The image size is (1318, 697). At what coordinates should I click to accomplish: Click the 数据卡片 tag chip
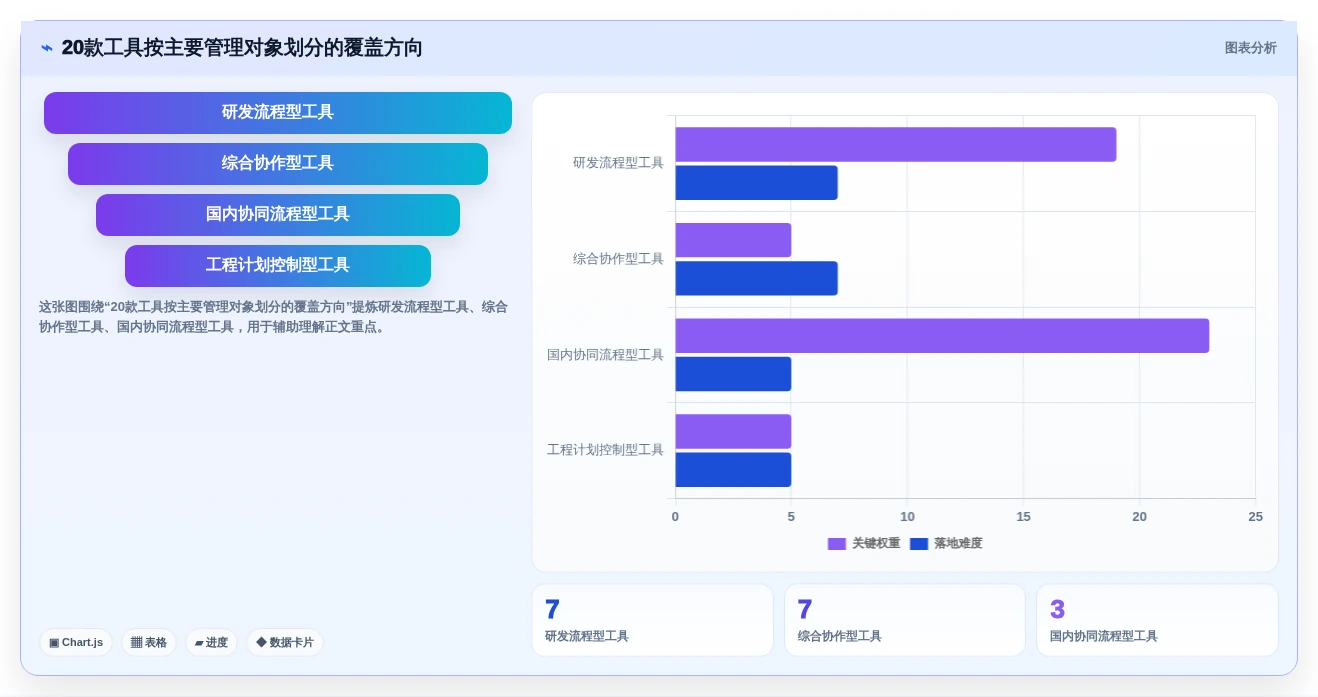285,642
